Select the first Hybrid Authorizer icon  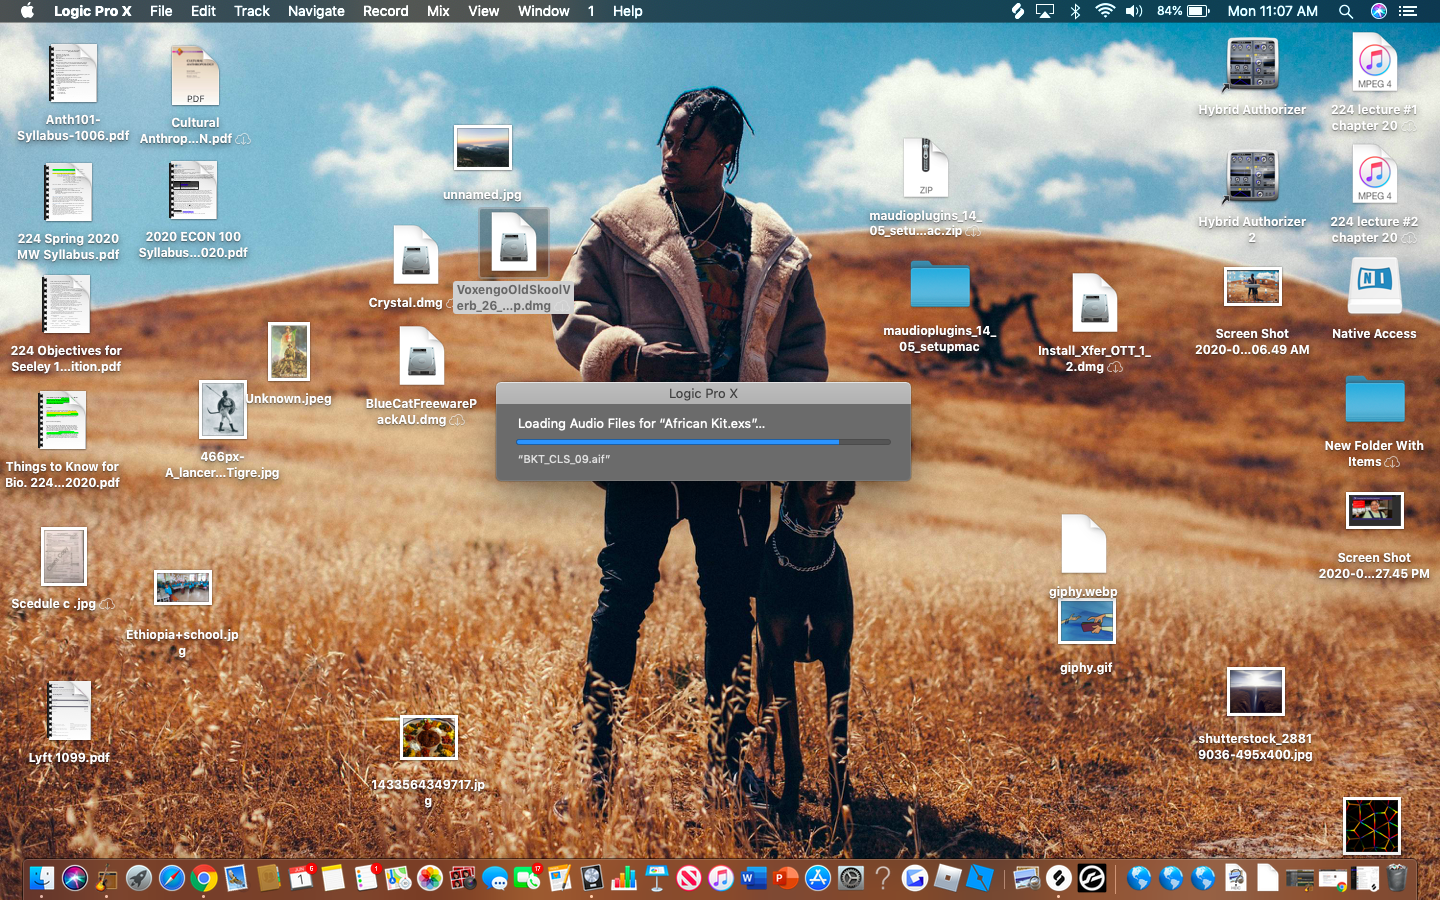(1252, 66)
